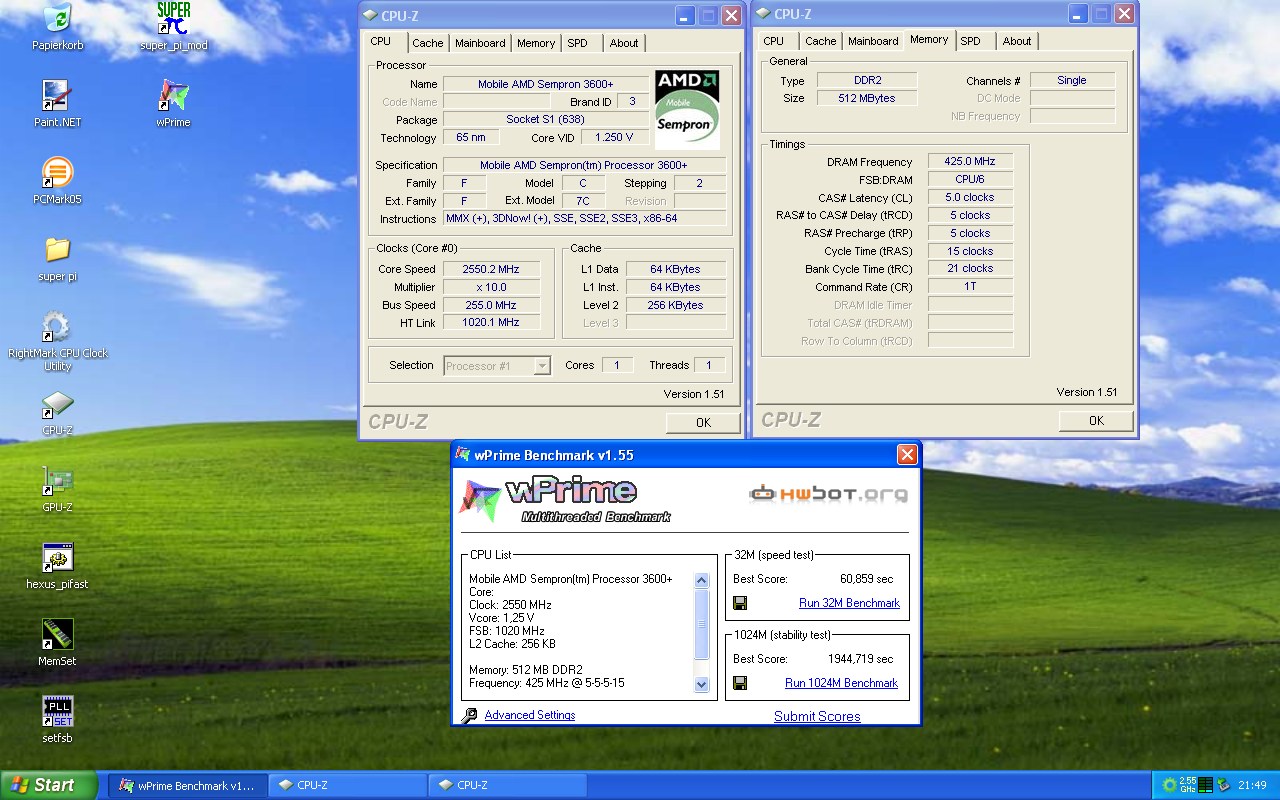Run the 1024M Benchmark link
Viewport: 1280px width, 800px height.
coord(841,683)
